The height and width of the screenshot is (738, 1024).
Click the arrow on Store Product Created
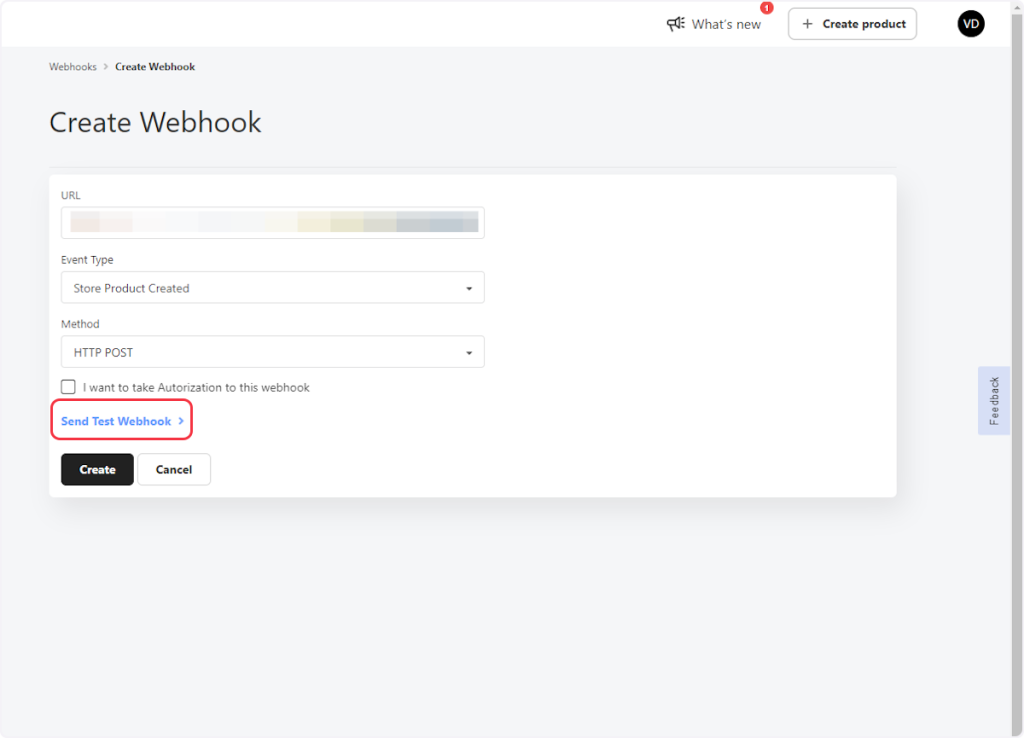(469, 289)
